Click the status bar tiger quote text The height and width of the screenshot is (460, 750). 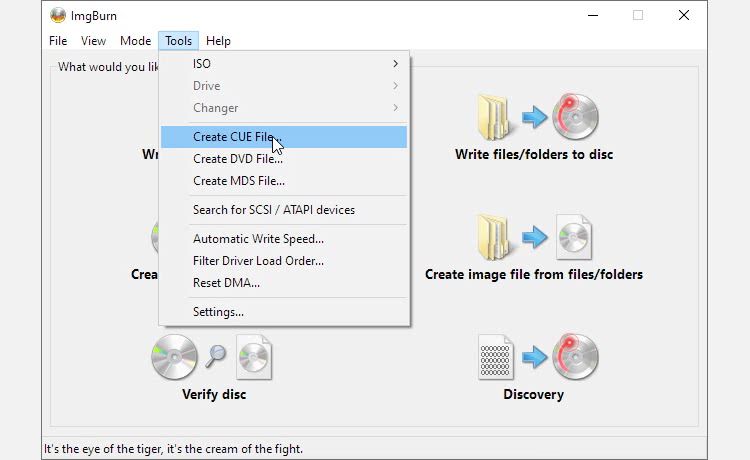coord(173,449)
